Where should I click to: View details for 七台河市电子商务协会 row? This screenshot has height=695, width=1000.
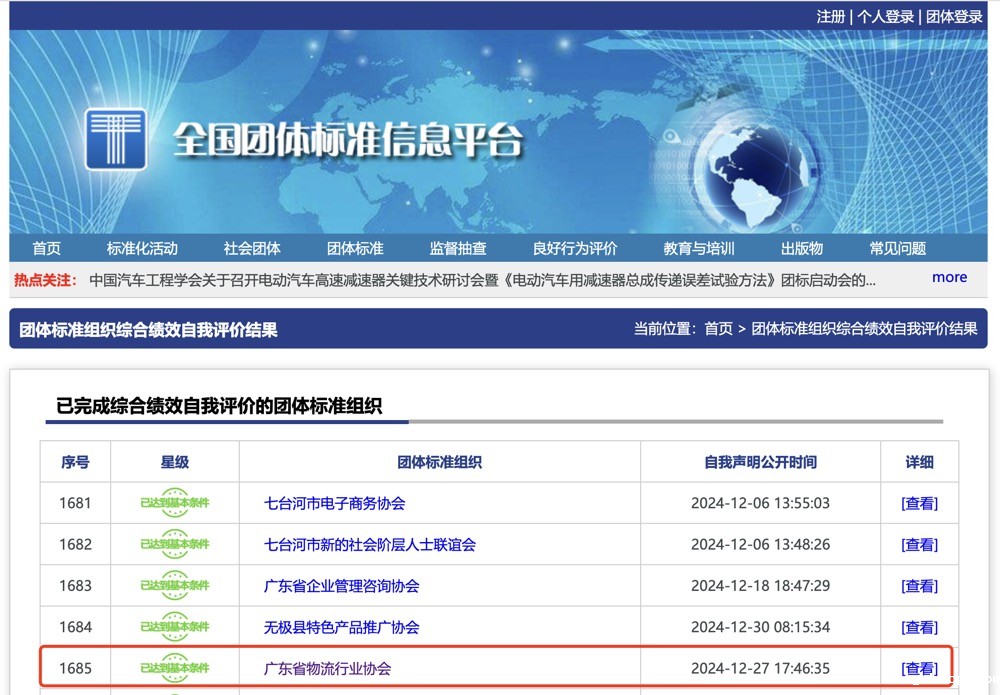(919, 503)
